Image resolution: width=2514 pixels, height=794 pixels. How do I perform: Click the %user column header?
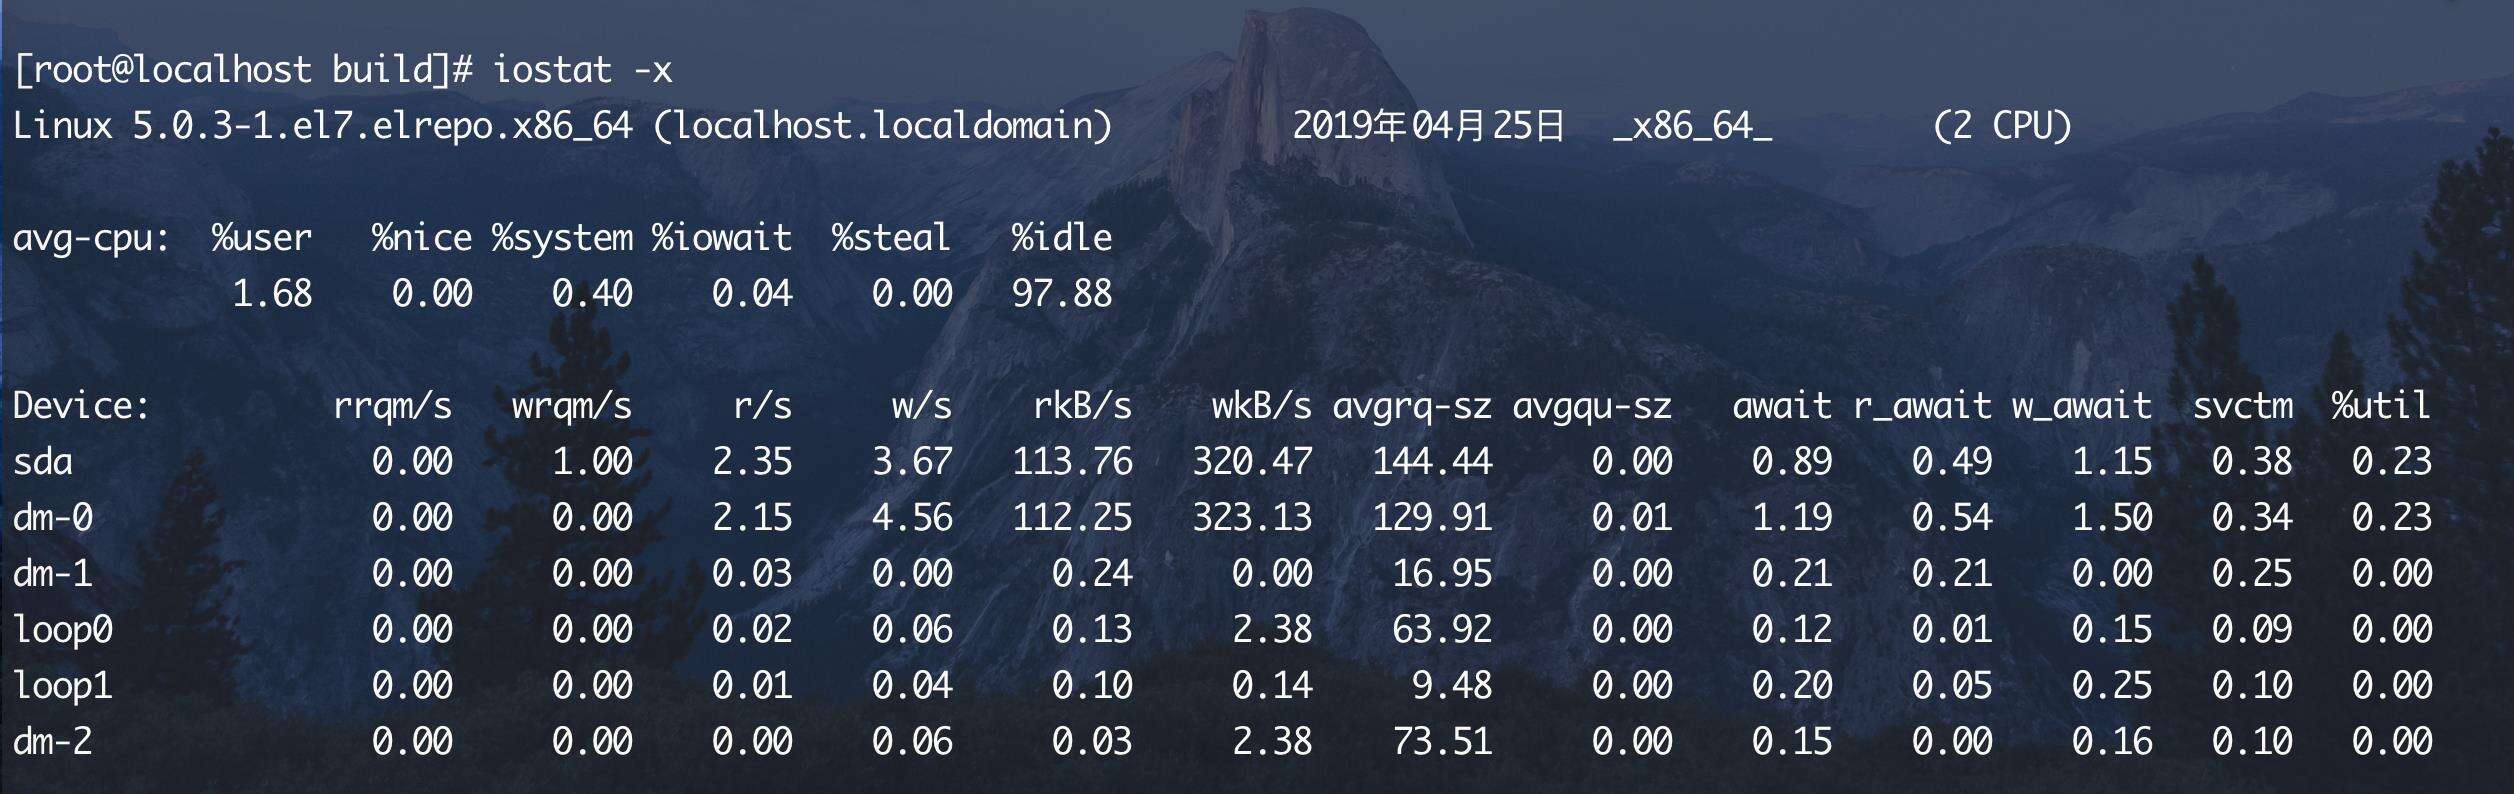262,238
